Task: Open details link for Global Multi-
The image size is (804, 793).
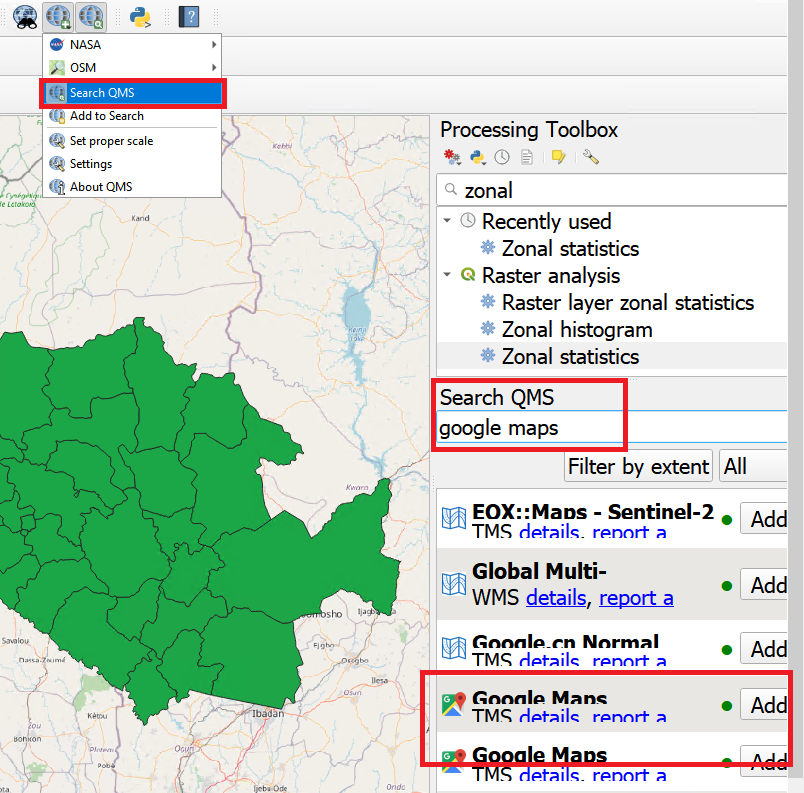Action: coord(556,598)
